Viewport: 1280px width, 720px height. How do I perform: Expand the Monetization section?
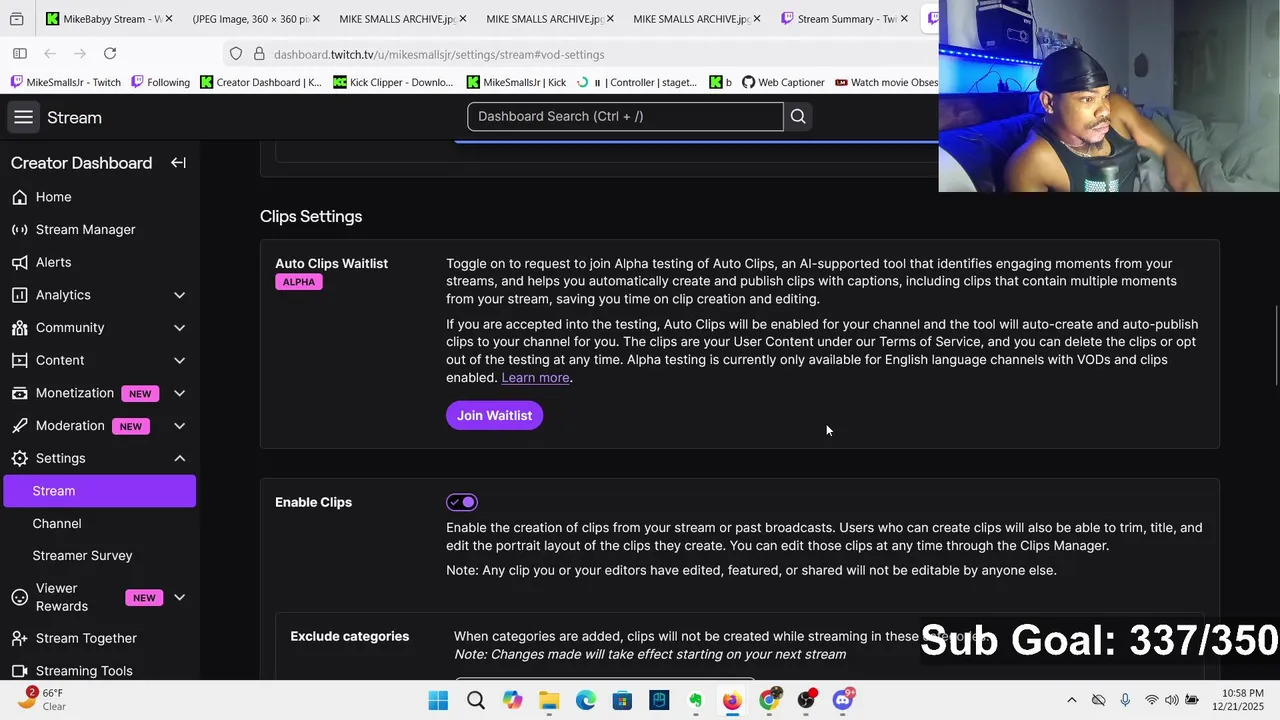(179, 393)
